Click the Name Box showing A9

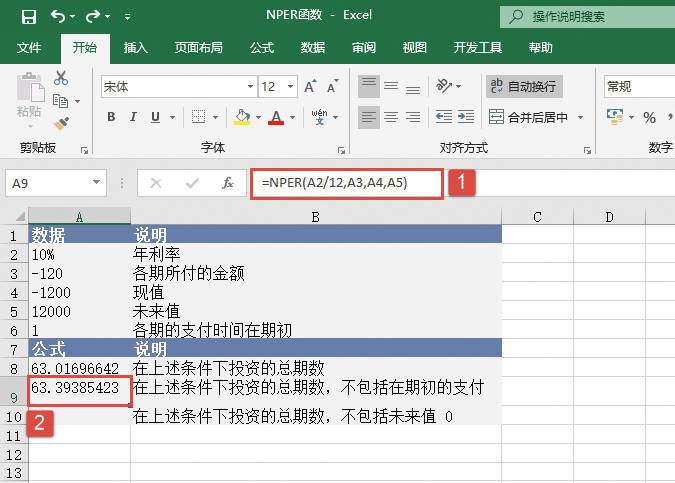(x=56, y=183)
